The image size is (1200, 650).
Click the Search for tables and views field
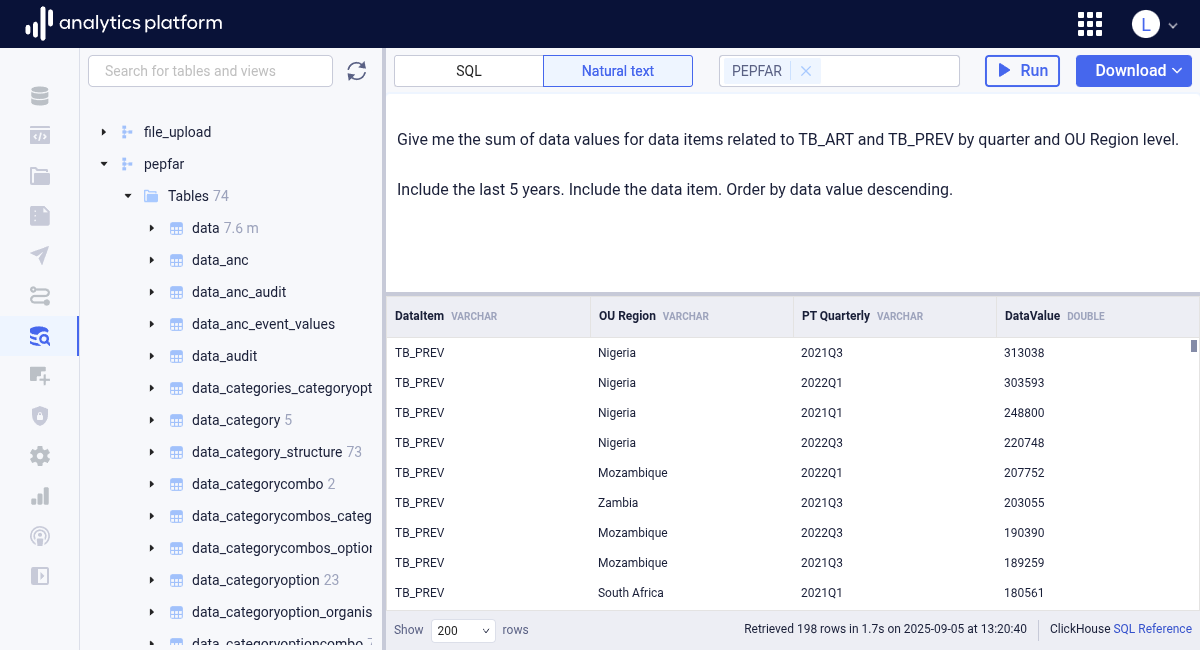click(x=210, y=71)
